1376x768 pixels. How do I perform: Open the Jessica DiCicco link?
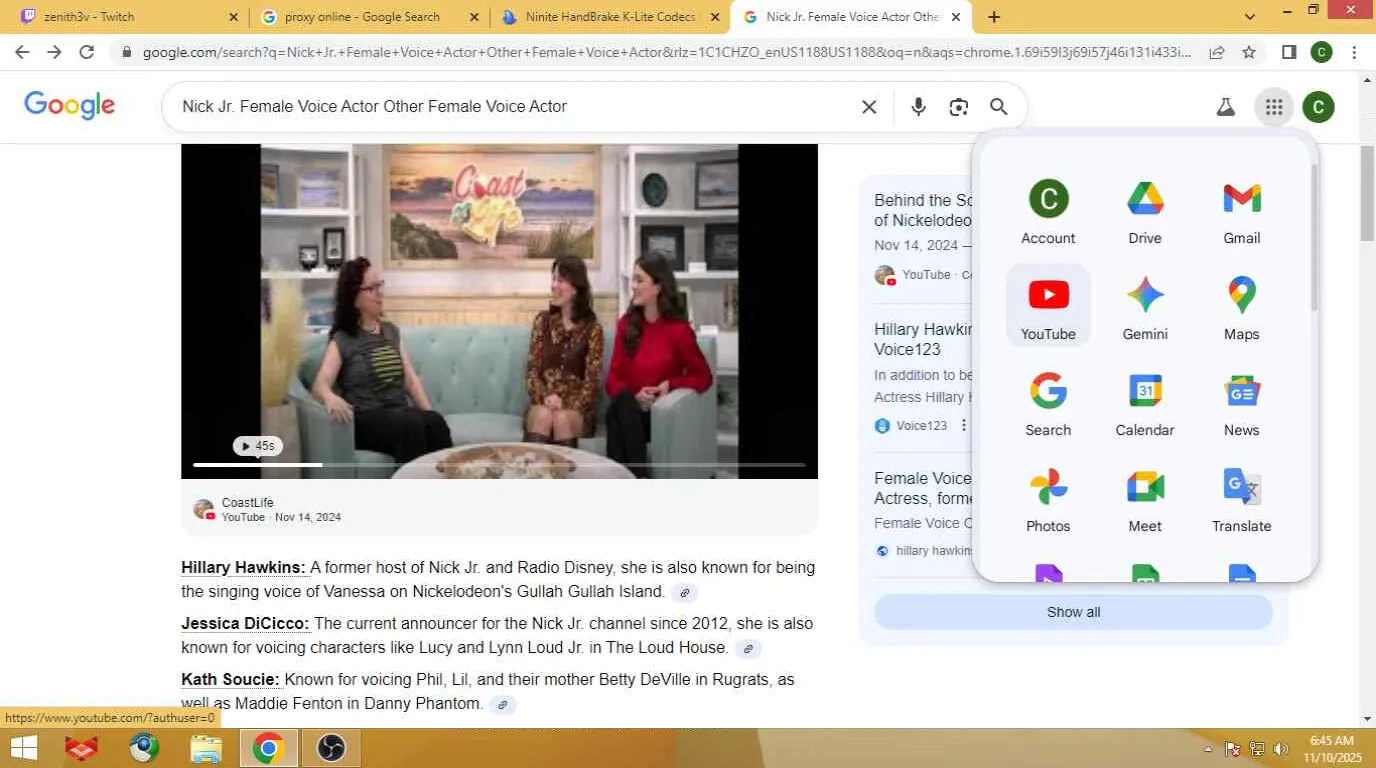246,623
